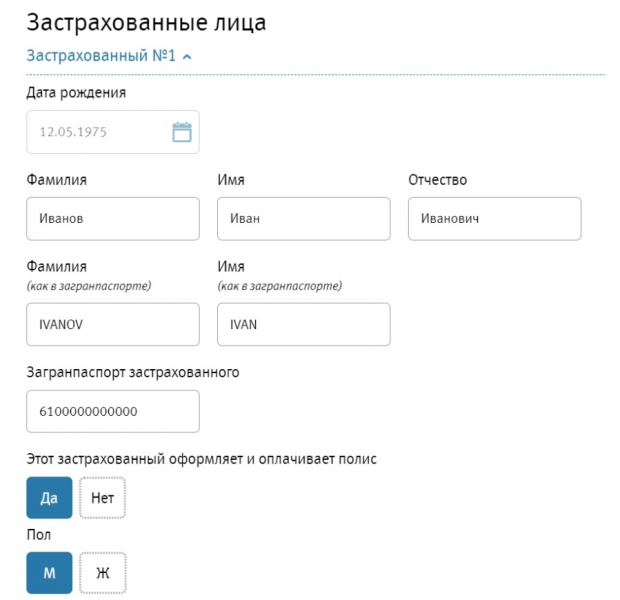This screenshot has height=600, width=620.
Task: Click the Дата рождения label
Action: (x=76, y=93)
